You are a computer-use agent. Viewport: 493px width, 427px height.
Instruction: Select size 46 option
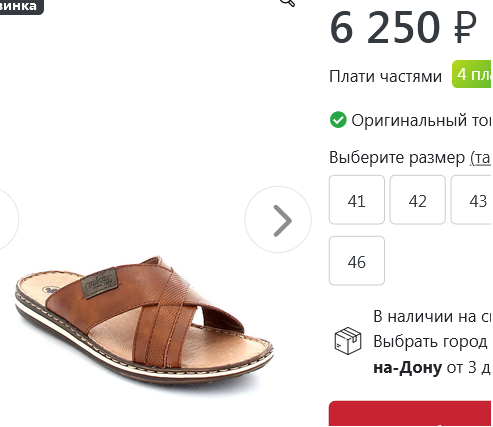(357, 261)
